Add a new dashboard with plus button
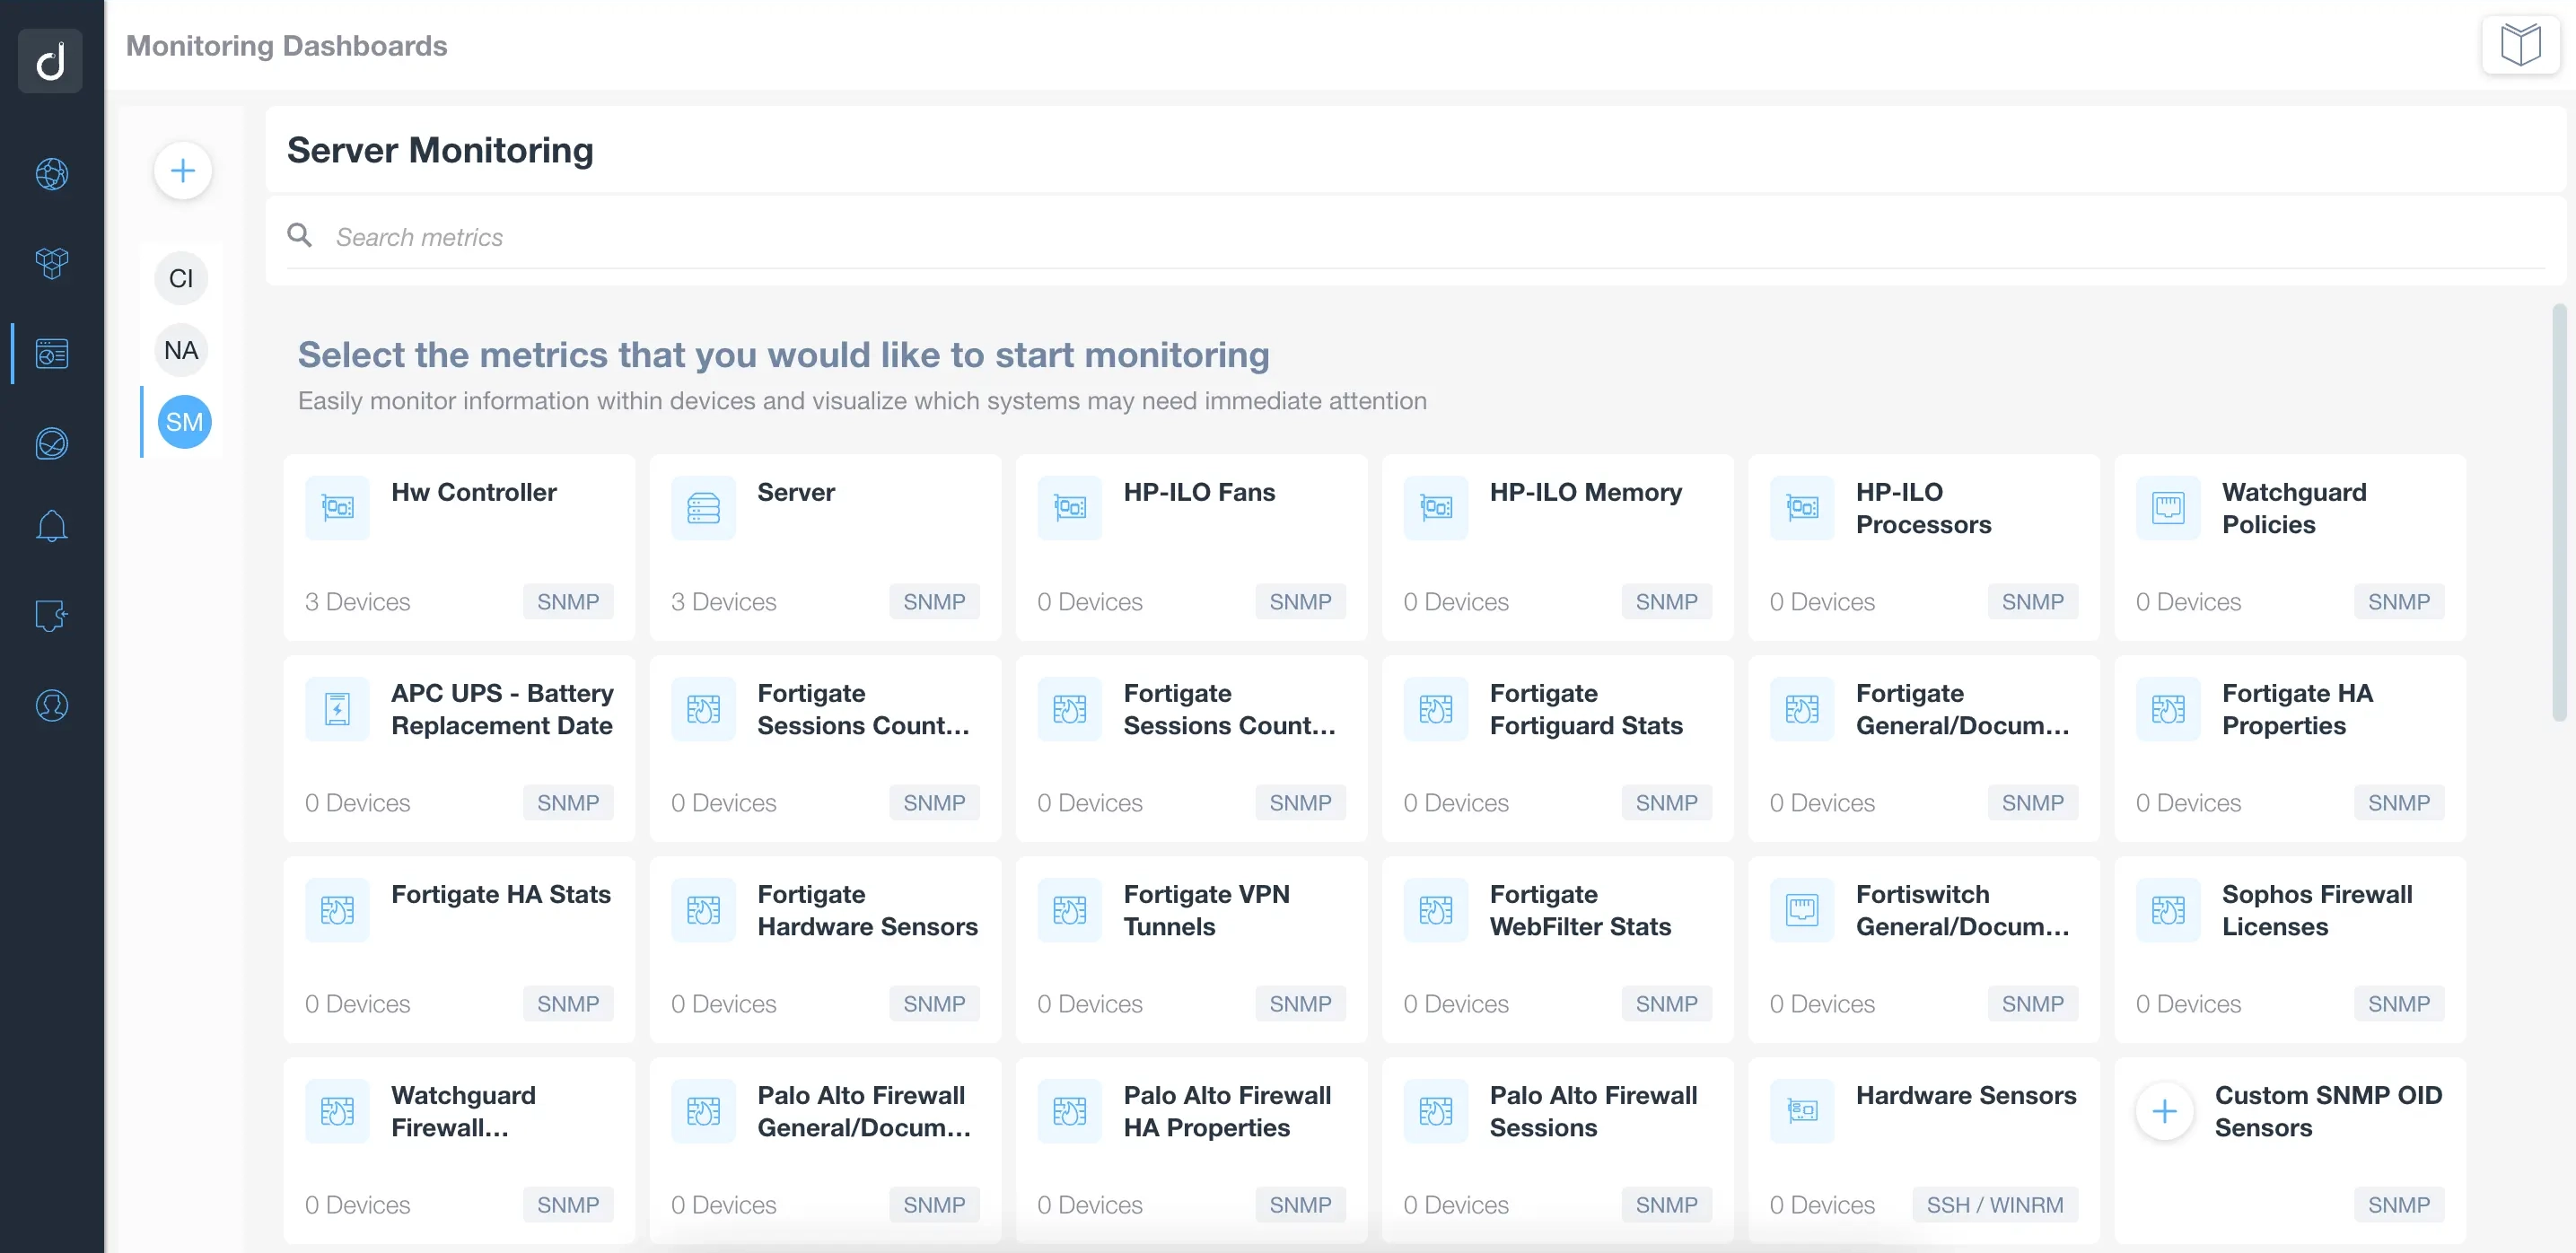Viewport: 2576px width, 1253px height. coord(182,171)
